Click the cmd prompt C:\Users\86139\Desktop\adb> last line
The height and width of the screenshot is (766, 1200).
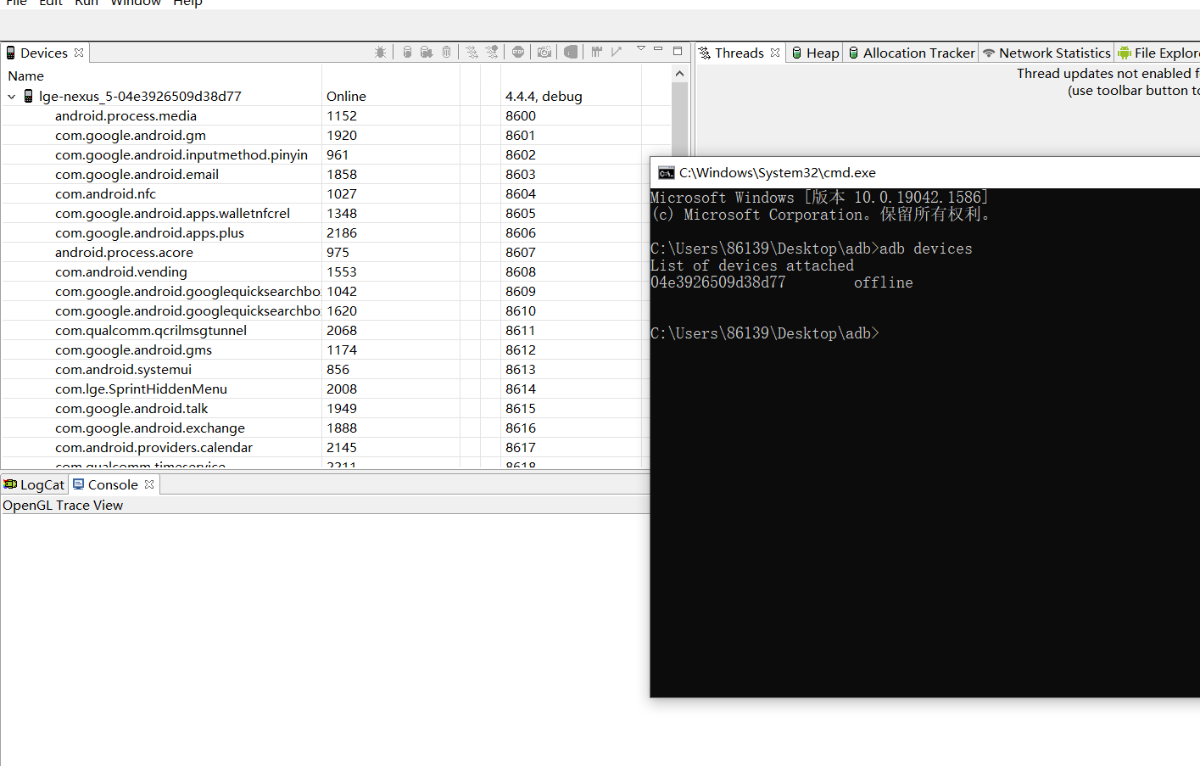[765, 334]
